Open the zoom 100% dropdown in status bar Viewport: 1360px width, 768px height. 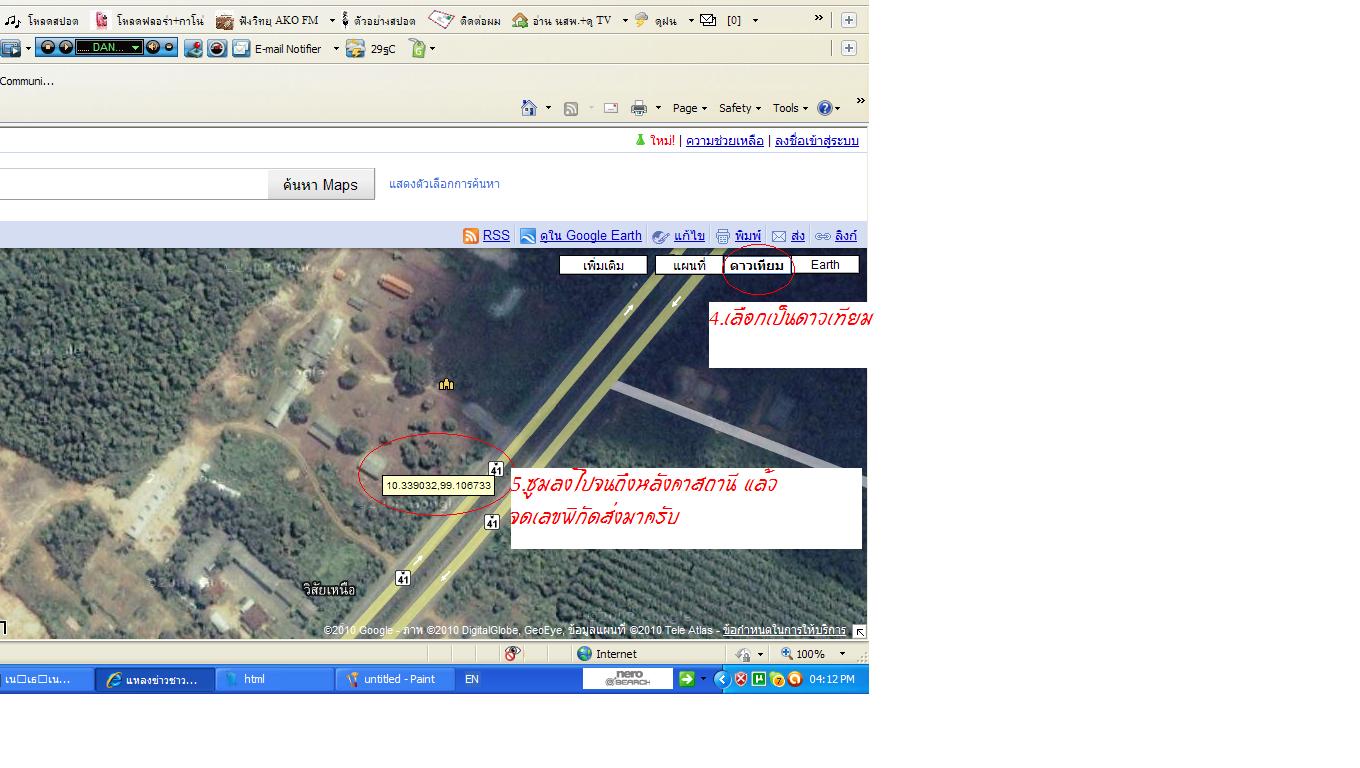click(842, 654)
